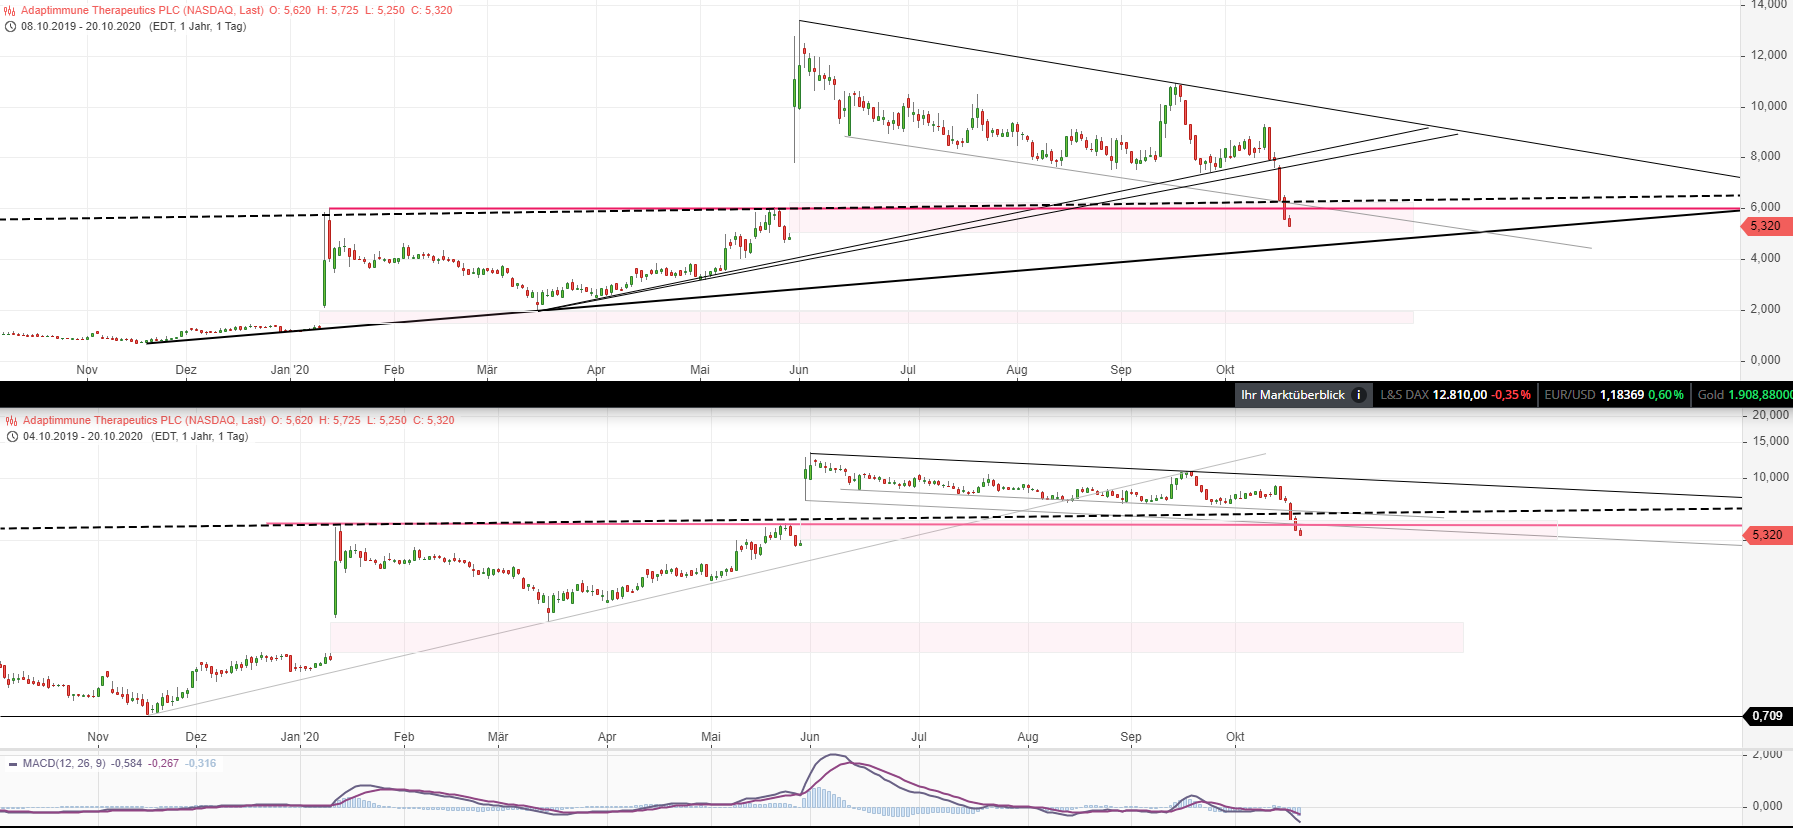Click the open value O: 5,620 in upper chart
The height and width of the screenshot is (828, 1793).
point(290,11)
